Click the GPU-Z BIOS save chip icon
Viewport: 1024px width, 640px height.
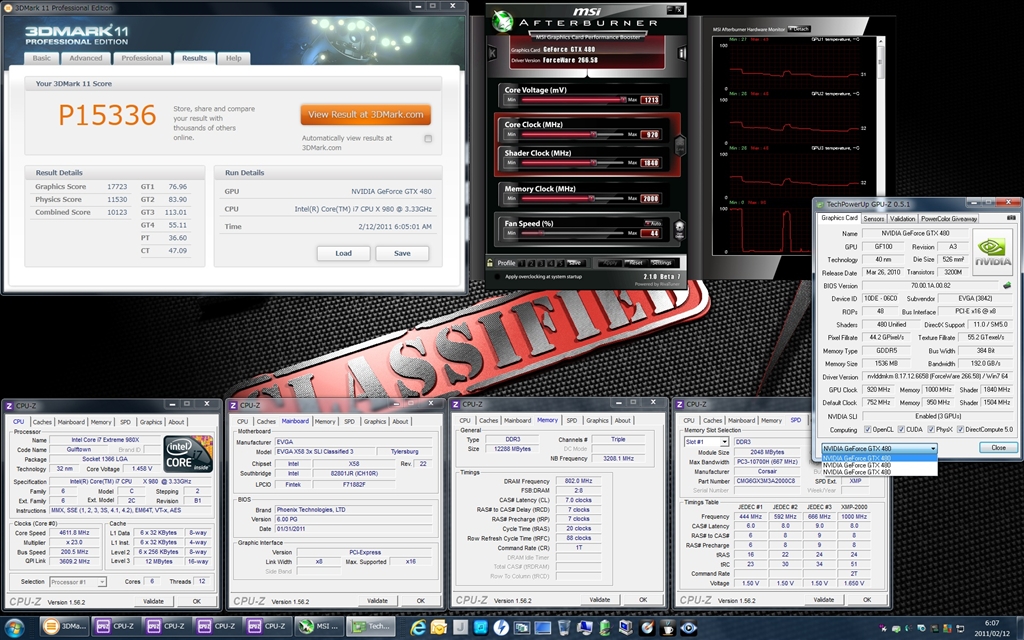click(x=1005, y=284)
